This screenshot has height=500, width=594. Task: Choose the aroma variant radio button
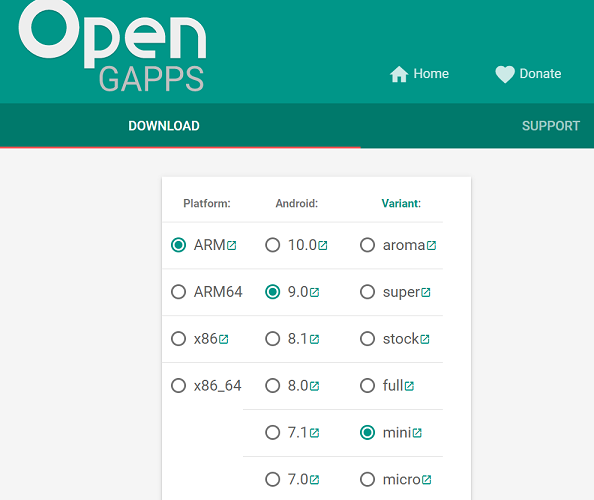[367, 245]
